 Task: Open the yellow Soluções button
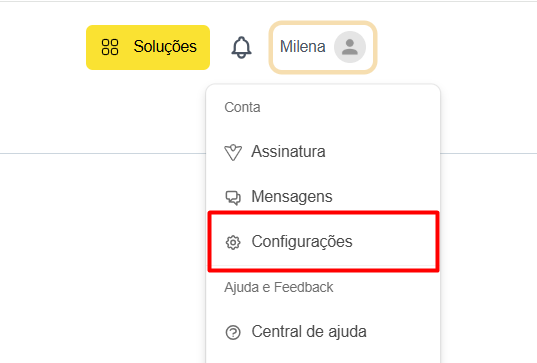[148, 47]
